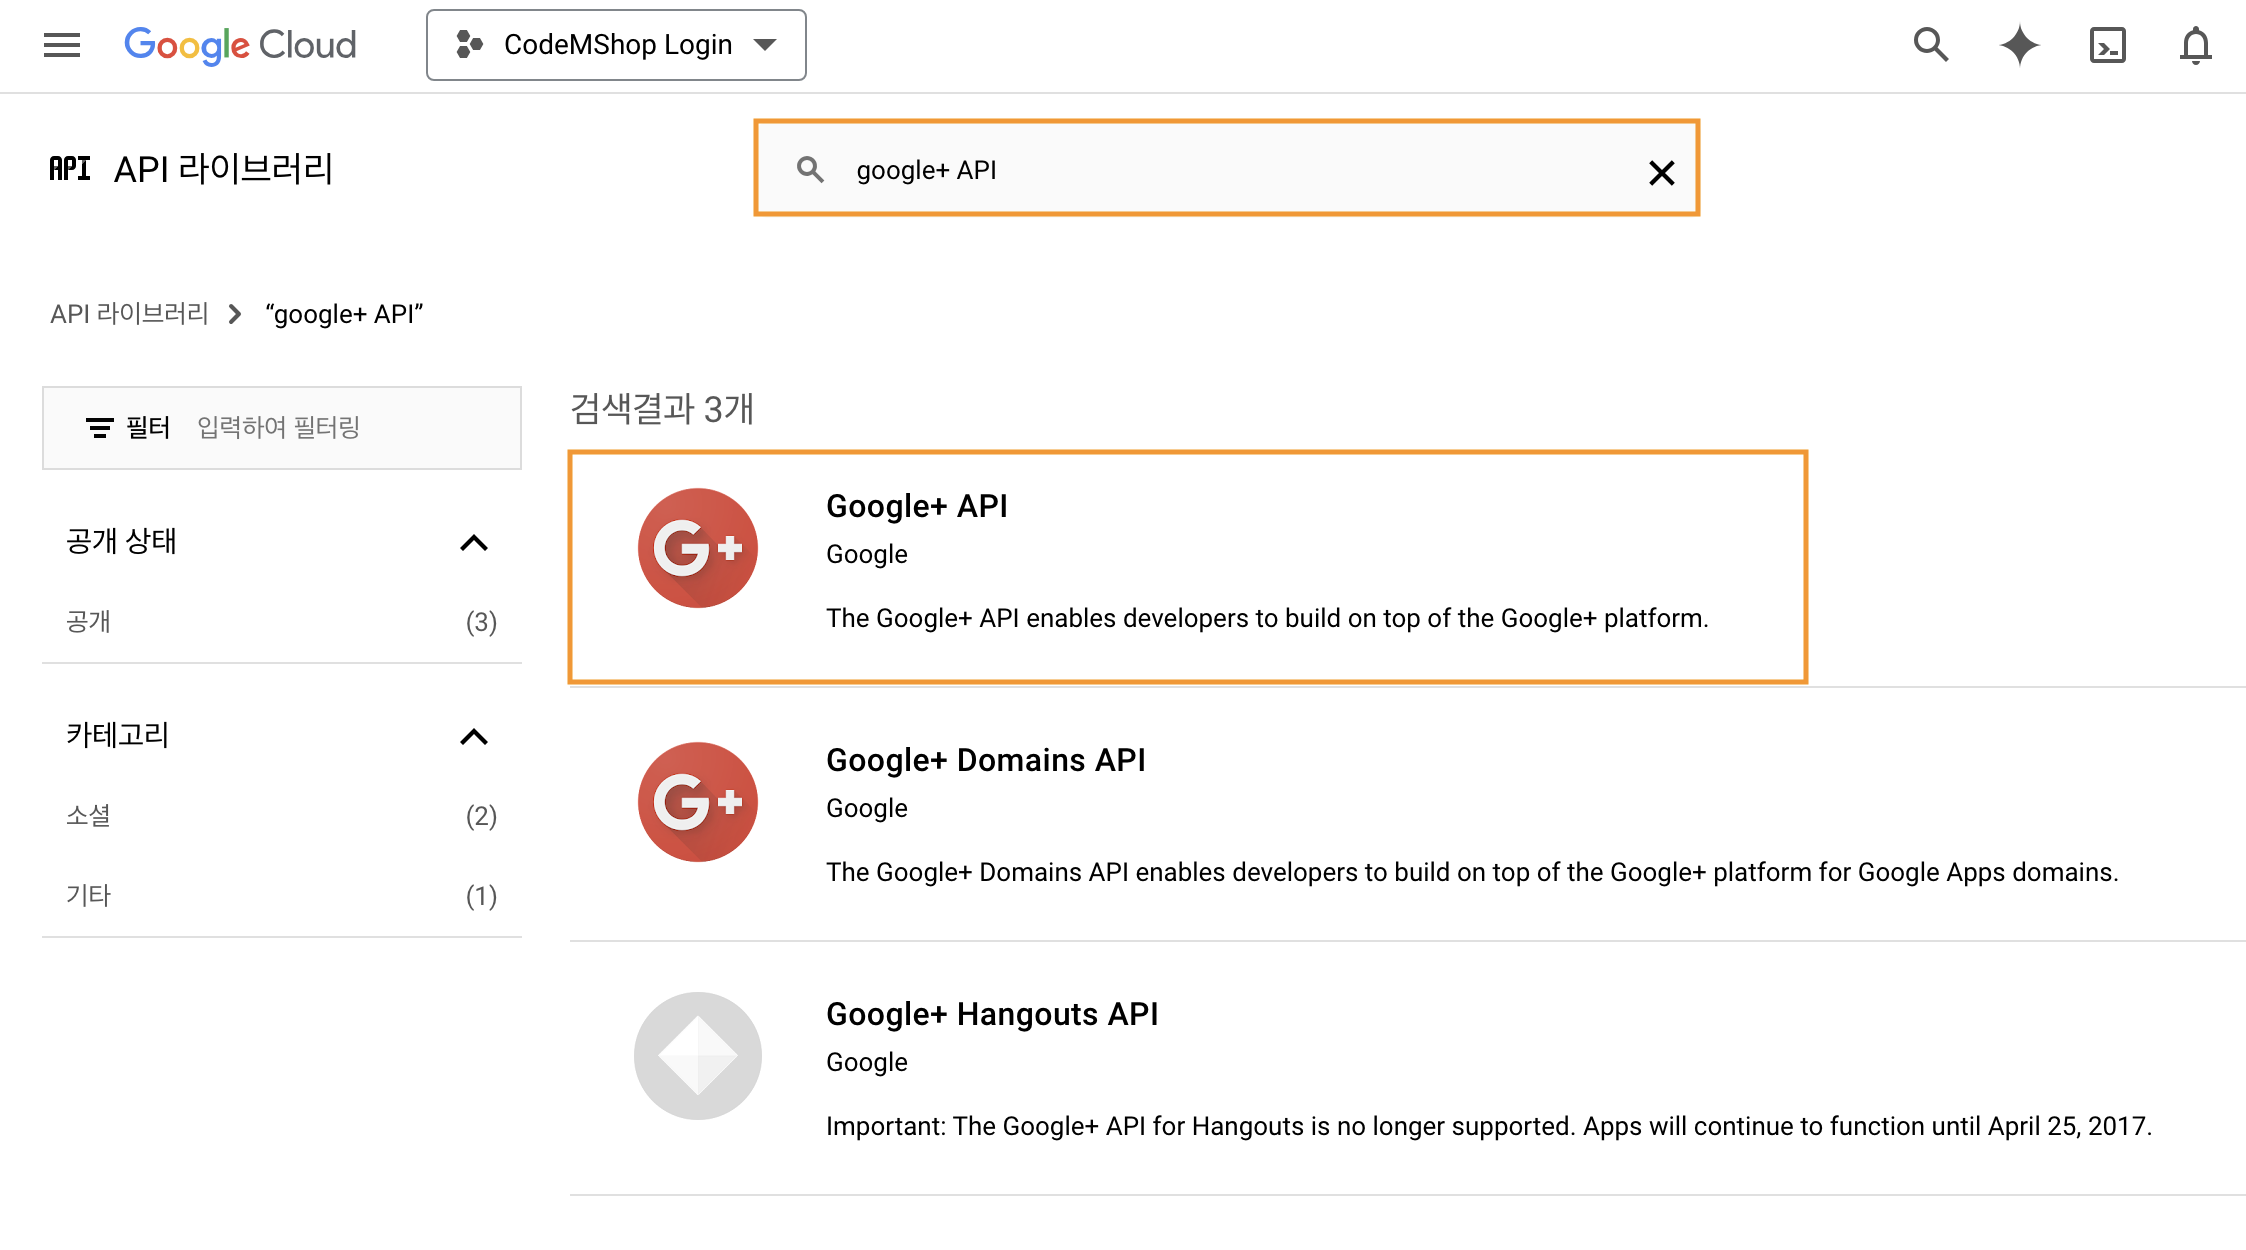This screenshot has height=1250, width=2246.
Task: Click the gray Hangouts API placeholder icon
Action: [x=698, y=1056]
